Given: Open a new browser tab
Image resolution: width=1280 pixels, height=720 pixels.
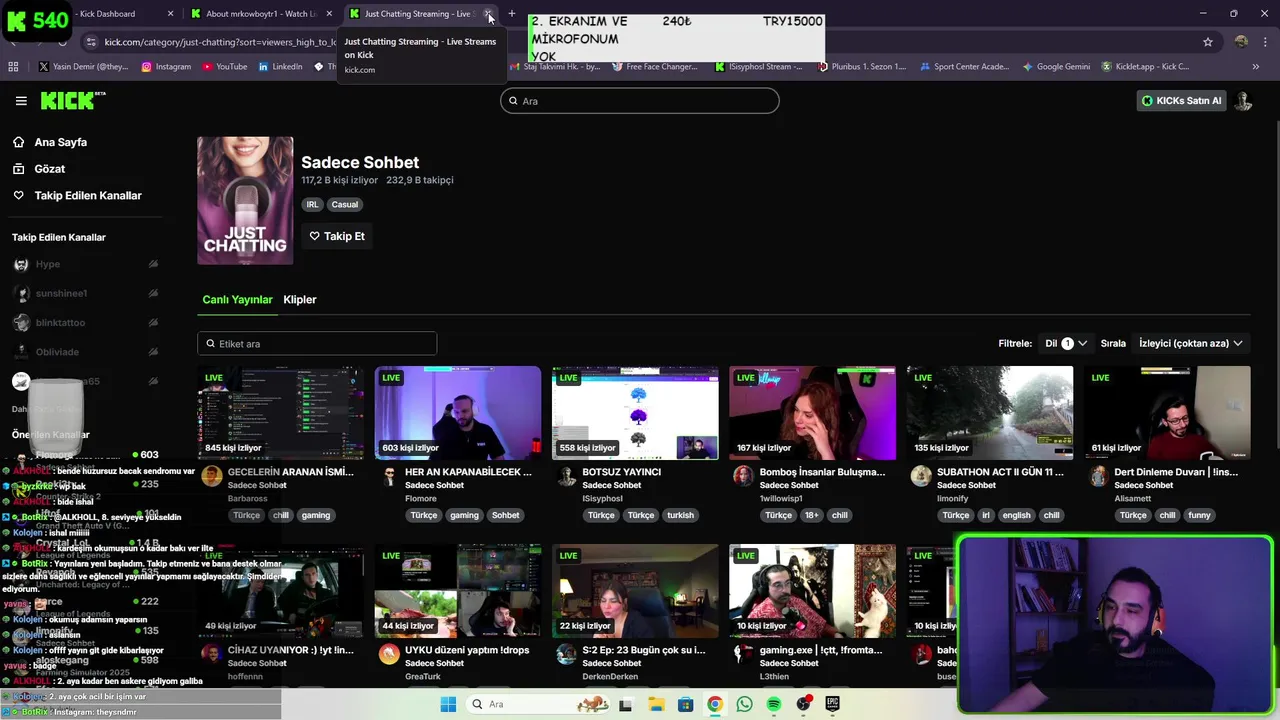Looking at the screenshot, I should point(512,14).
